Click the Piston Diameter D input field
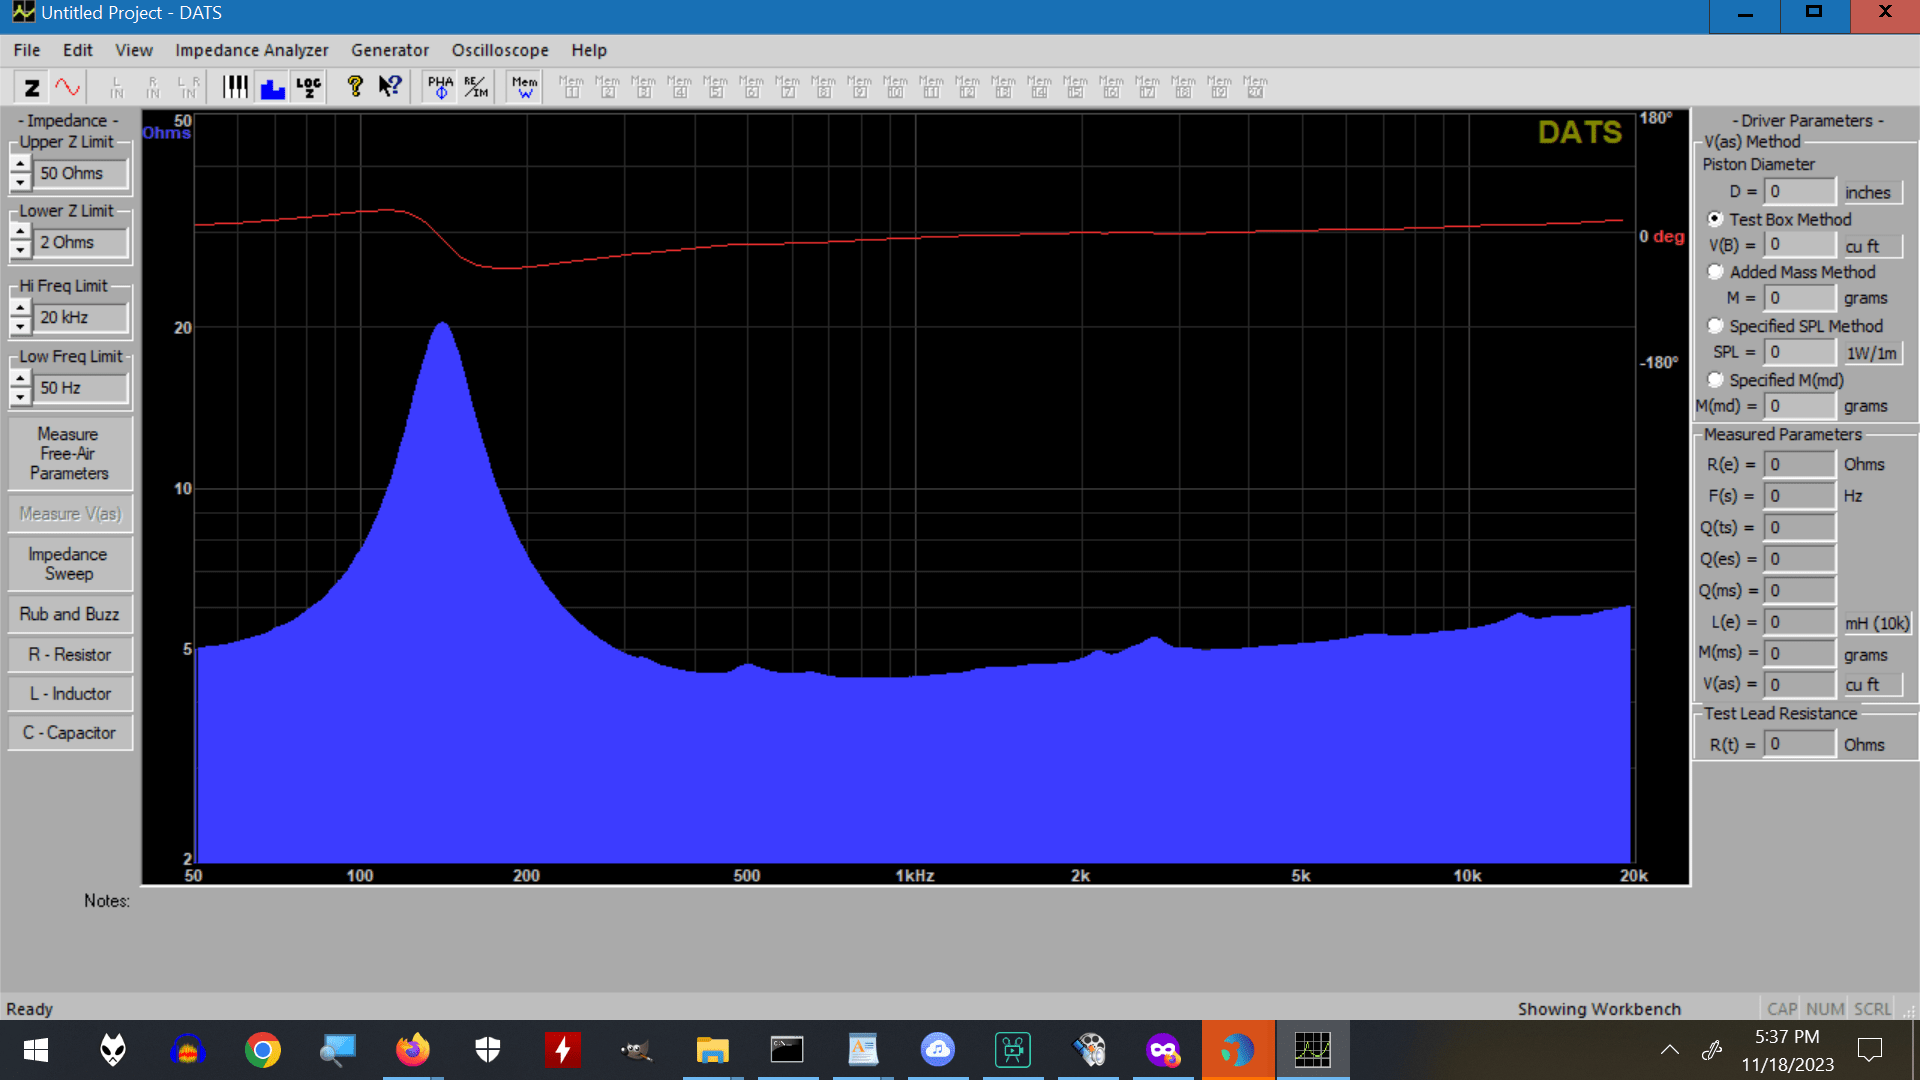This screenshot has width=1920, height=1080. pyautogui.click(x=1799, y=191)
